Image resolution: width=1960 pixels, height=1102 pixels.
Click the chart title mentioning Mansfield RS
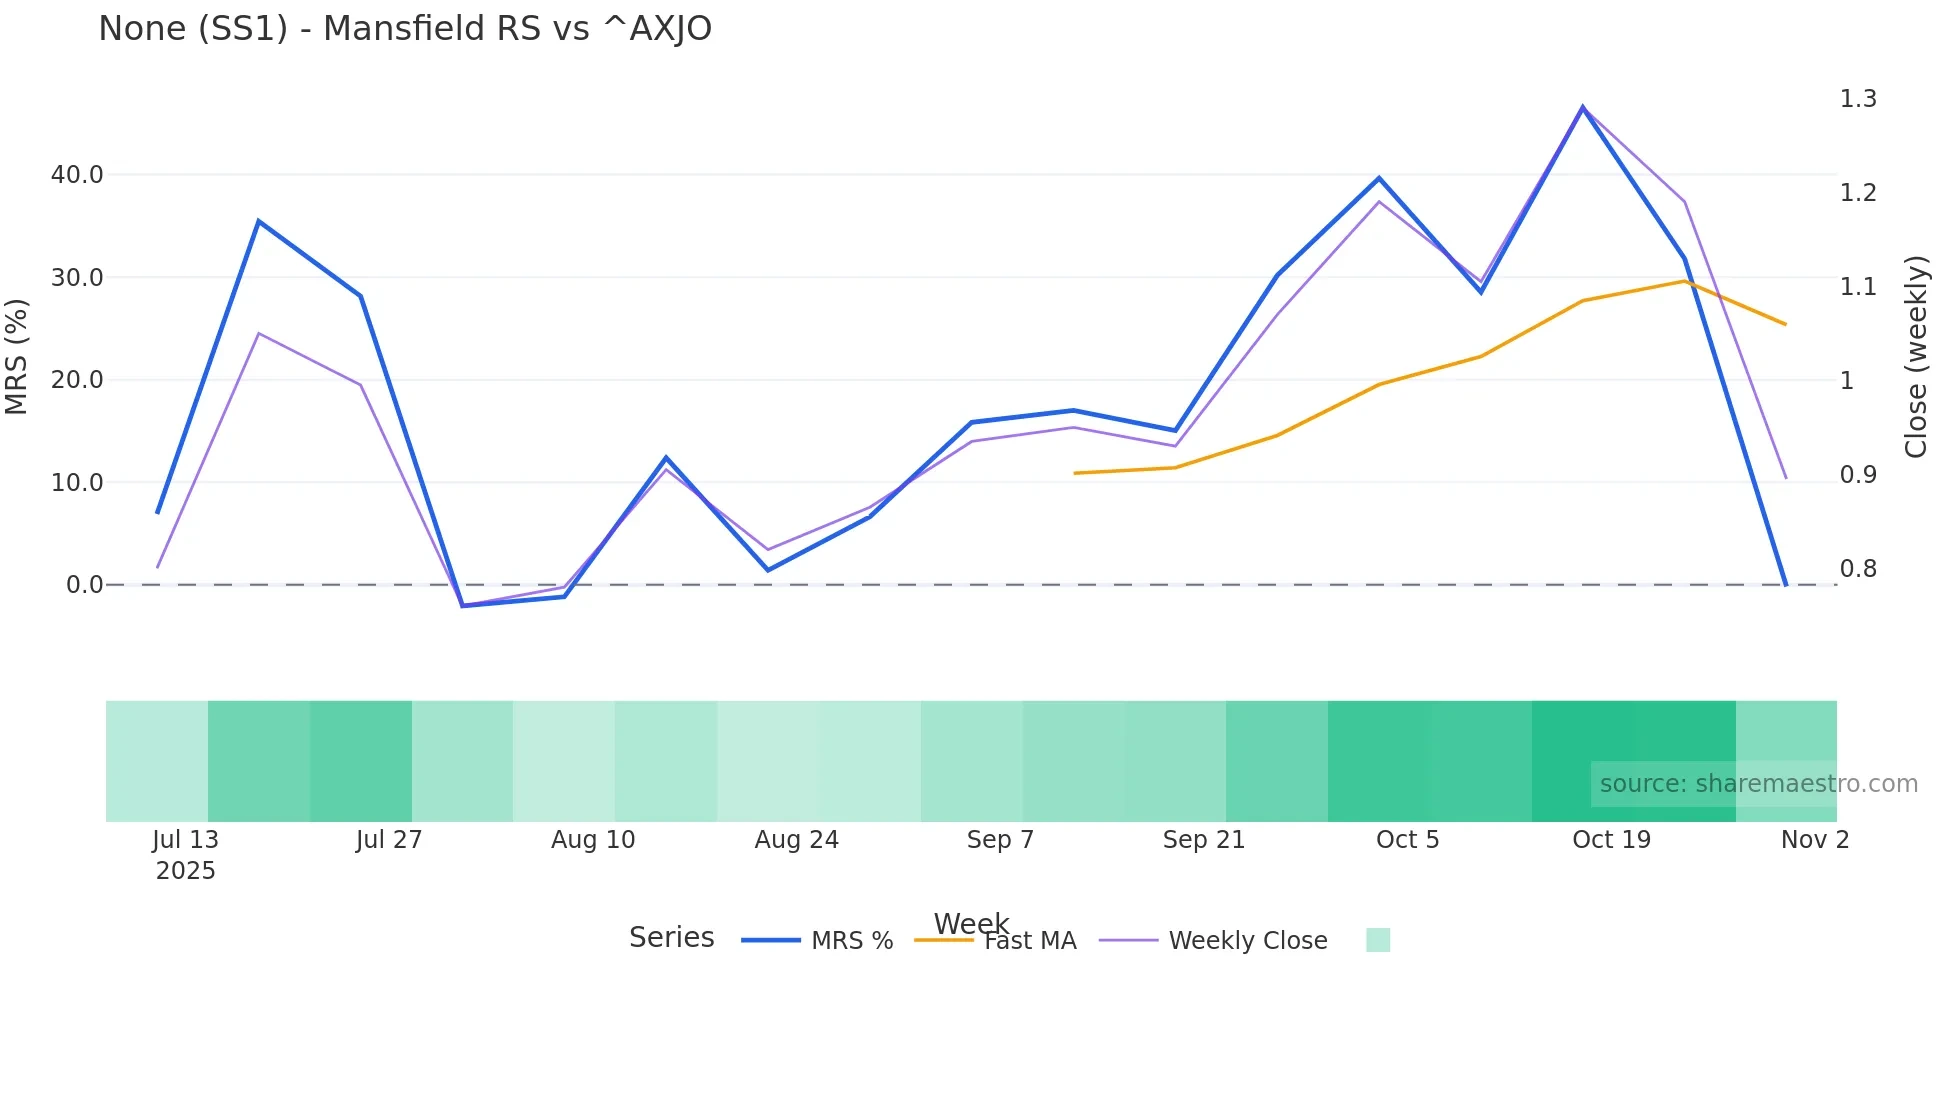click(405, 29)
